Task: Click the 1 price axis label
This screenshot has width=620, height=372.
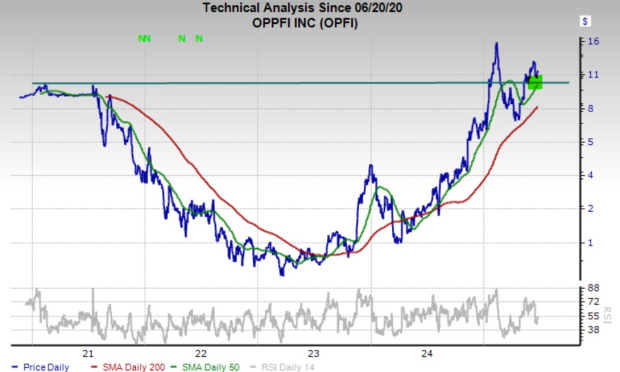Action: click(591, 242)
